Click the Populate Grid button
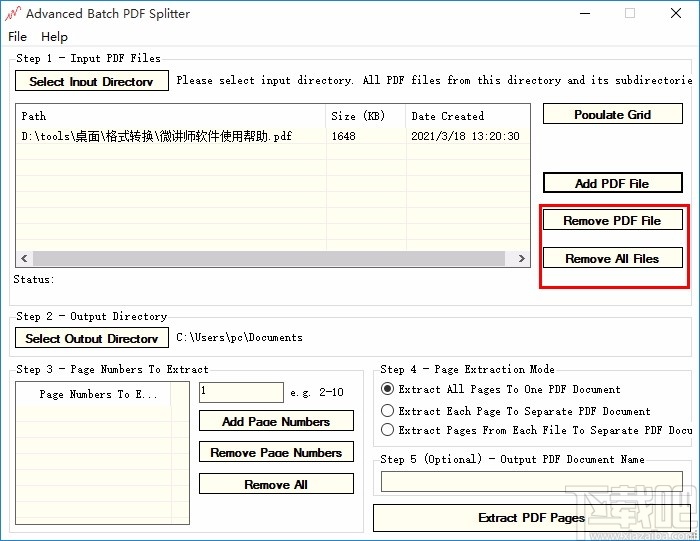This screenshot has height=541, width=700. [612, 114]
